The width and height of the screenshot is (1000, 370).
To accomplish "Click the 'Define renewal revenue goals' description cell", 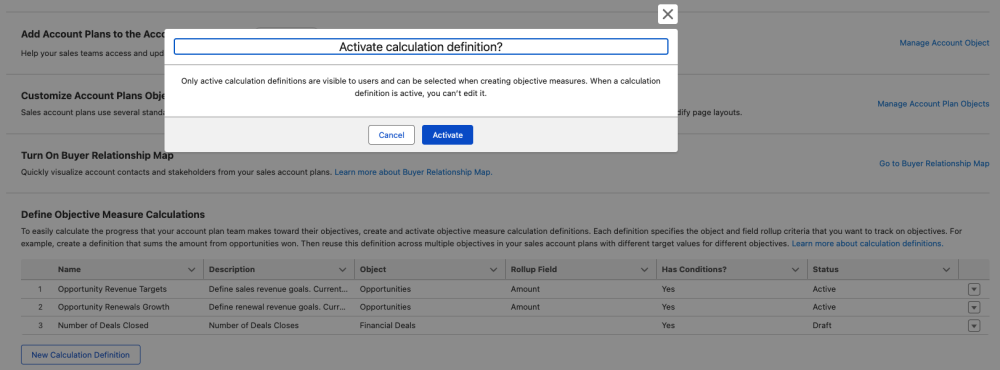I will 278,307.
